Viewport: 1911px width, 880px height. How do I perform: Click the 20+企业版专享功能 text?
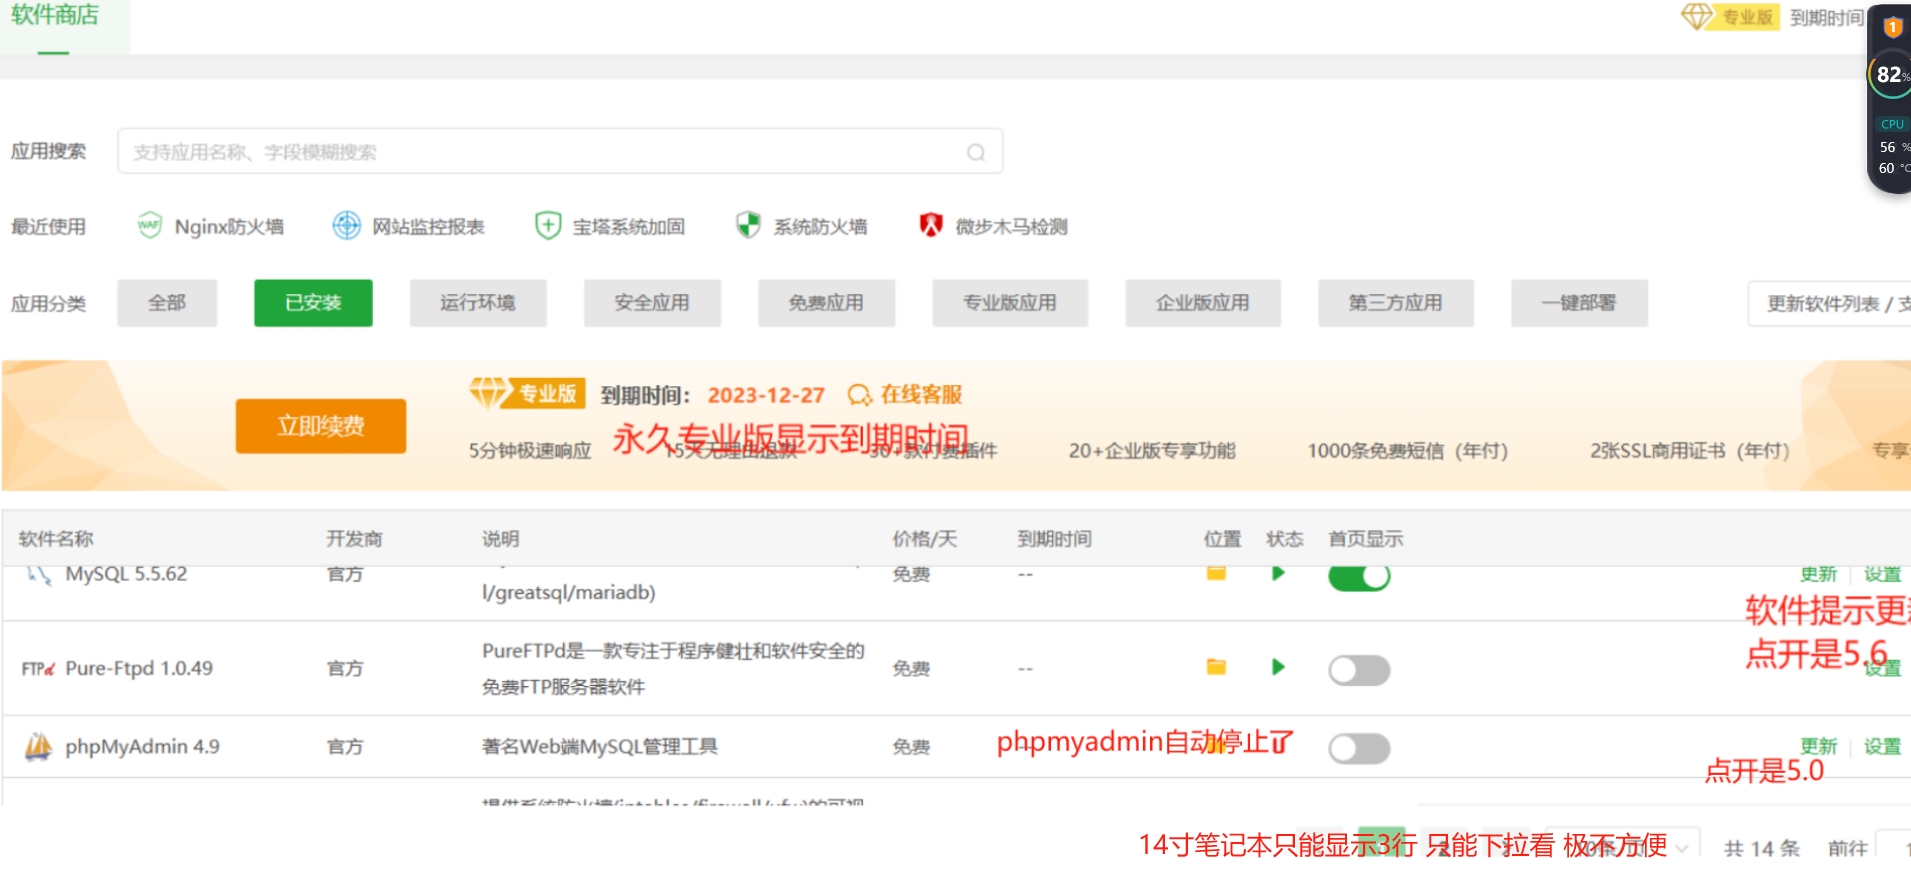click(x=1152, y=451)
